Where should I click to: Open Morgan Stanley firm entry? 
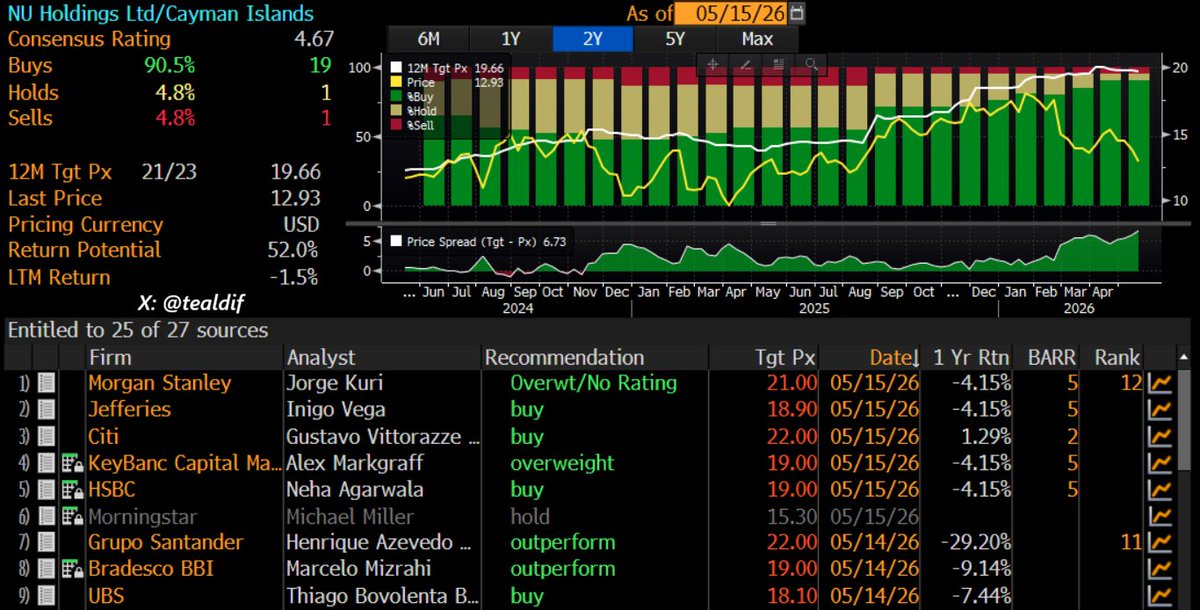[159, 383]
